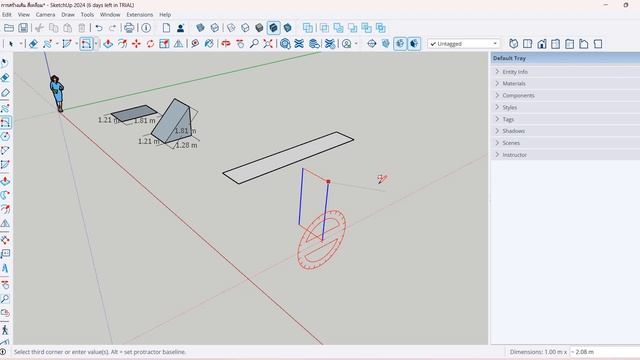Image resolution: width=640 pixels, height=360 pixels.
Task: Pick the Eraser tool in the horizontal toolbar
Action: click(33, 44)
